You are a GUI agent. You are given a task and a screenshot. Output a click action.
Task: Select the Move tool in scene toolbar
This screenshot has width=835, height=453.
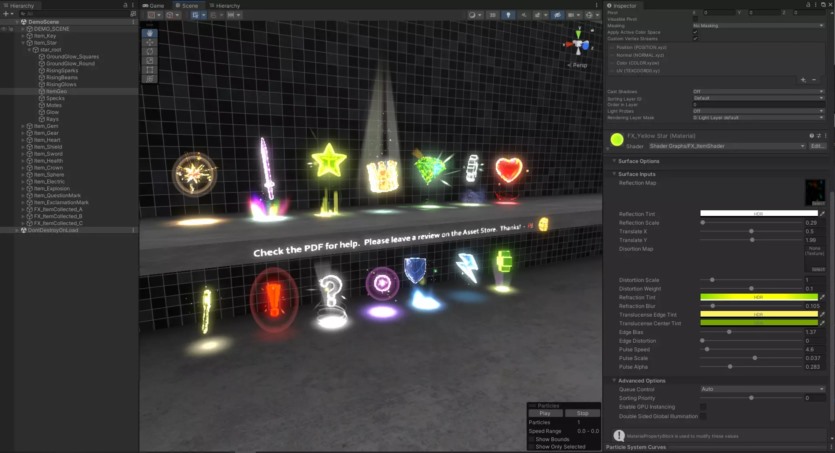coord(150,42)
